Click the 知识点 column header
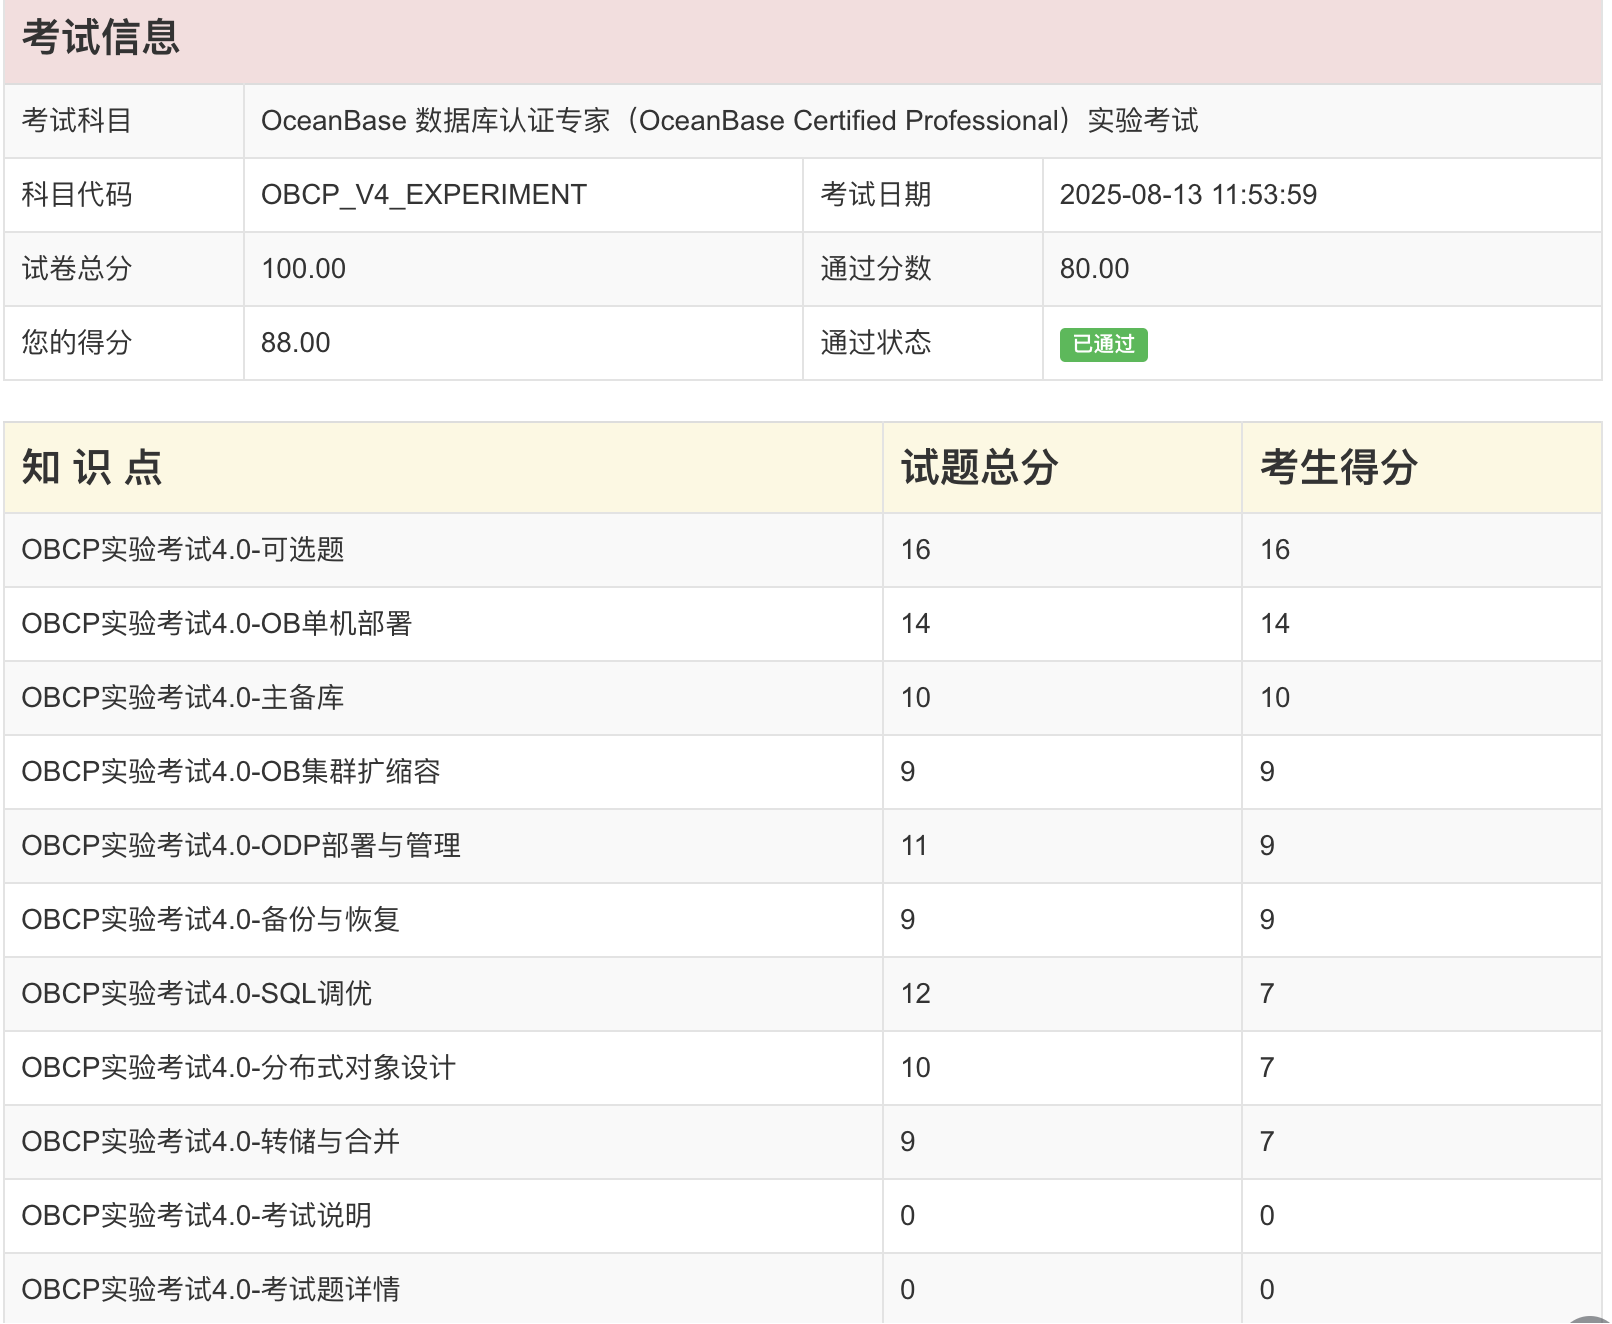This screenshot has width=1612, height=1324. click(92, 468)
